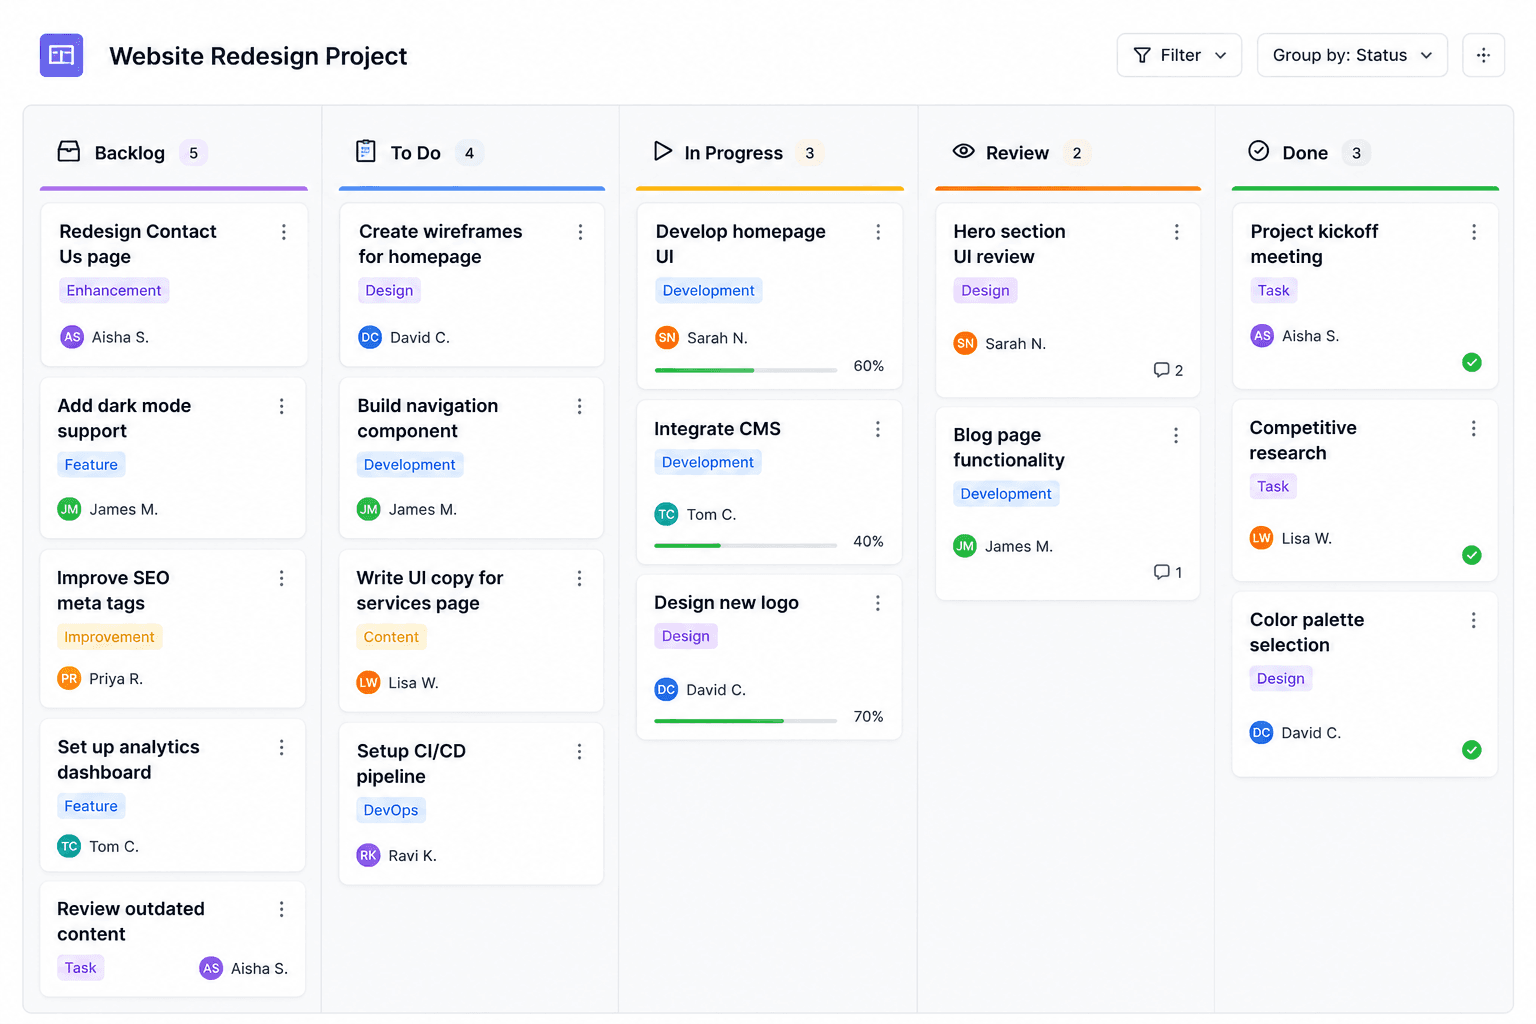The width and height of the screenshot is (1536, 1024).
Task: Open menu for Develop homepage UI card
Action: [x=878, y=232]
